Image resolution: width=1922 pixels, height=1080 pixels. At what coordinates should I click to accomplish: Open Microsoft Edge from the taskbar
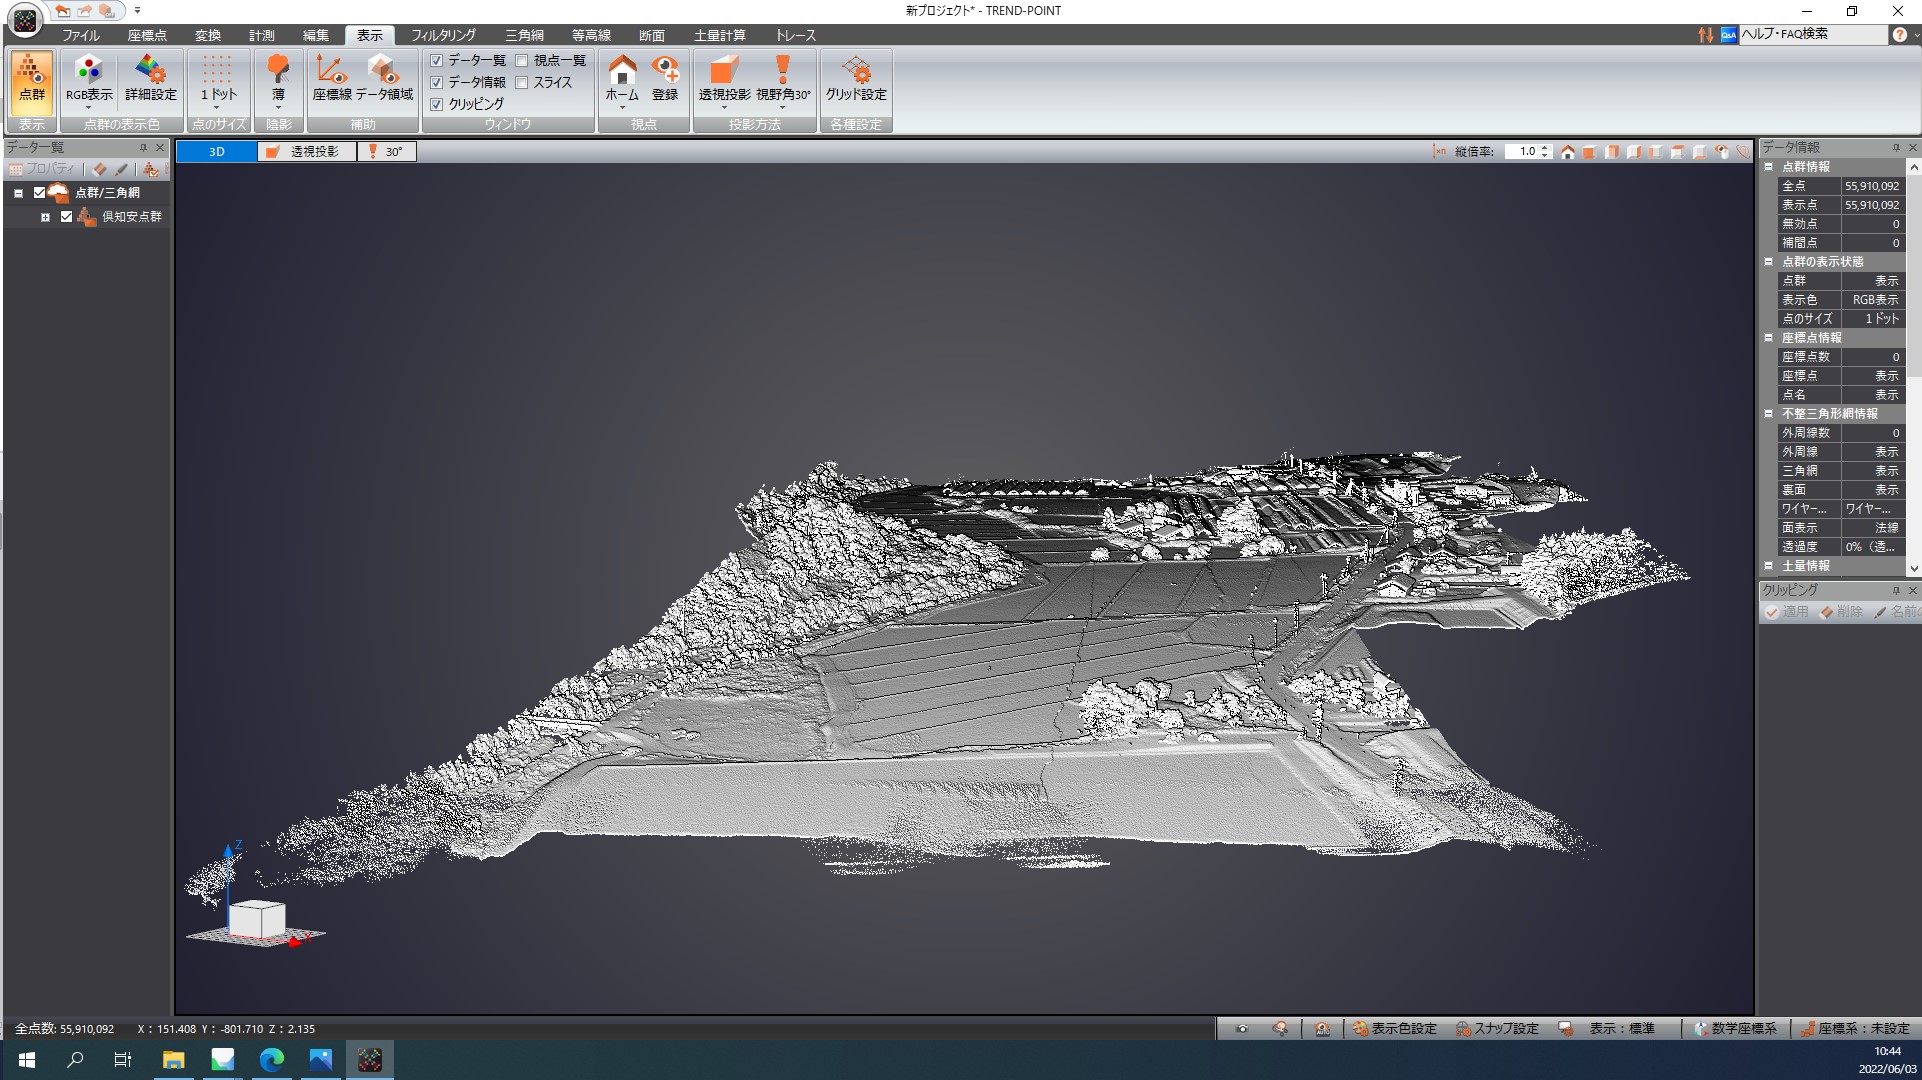[x=272, y=1060]
